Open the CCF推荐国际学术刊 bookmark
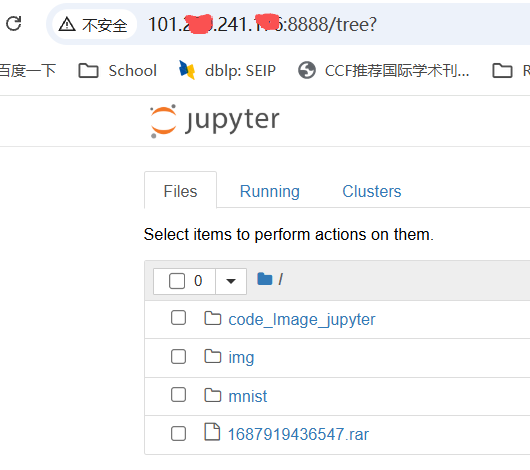 coord(384,71)
